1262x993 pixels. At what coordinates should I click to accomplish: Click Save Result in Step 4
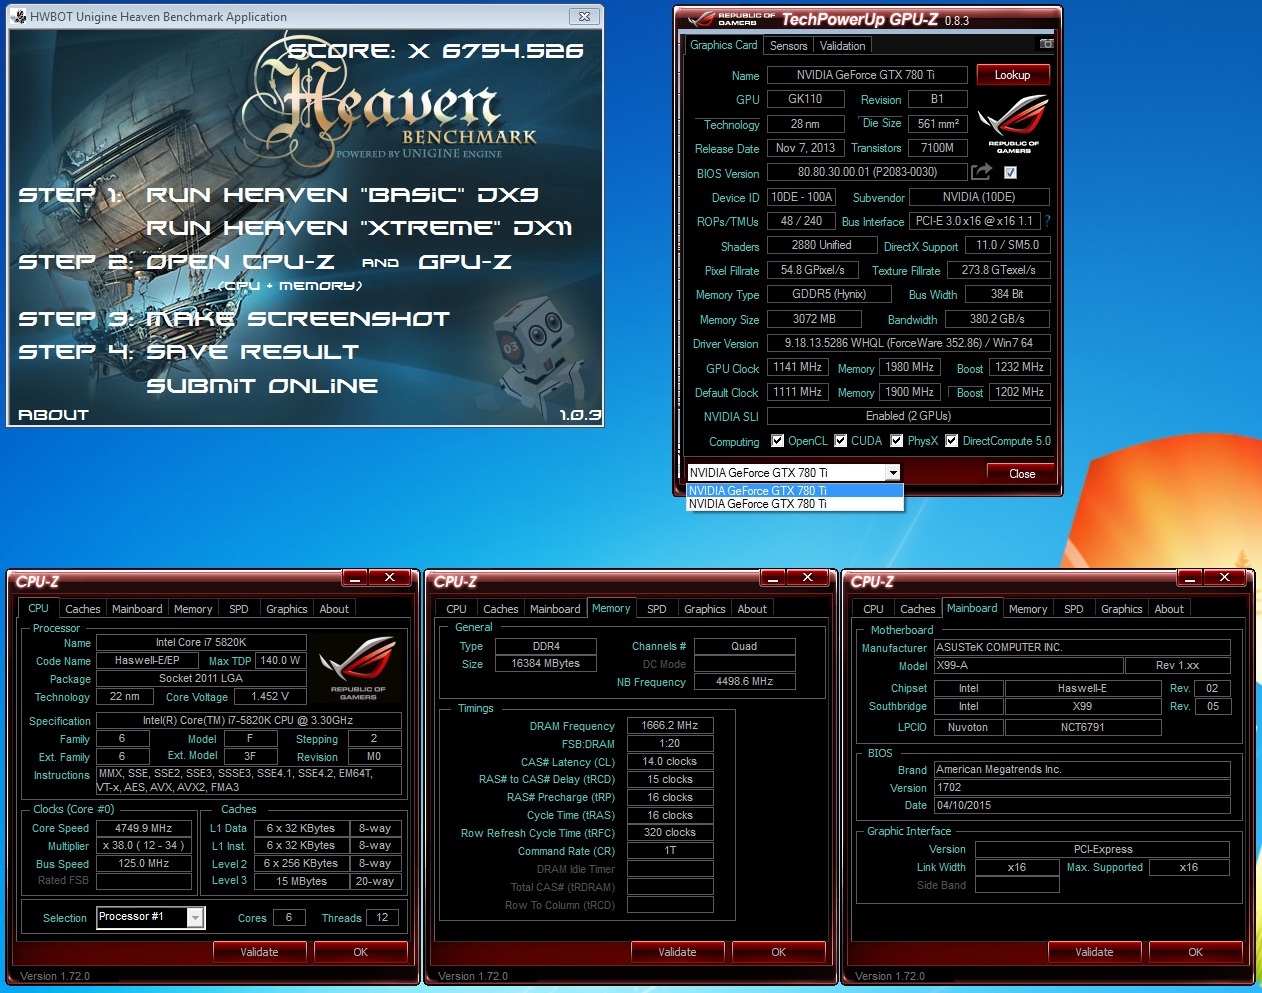(x=252, y=352)
